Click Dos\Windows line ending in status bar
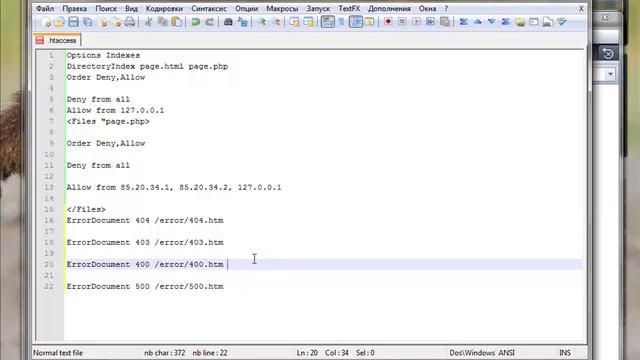Viewport: 640px width, 360px height. coord(472,353)
